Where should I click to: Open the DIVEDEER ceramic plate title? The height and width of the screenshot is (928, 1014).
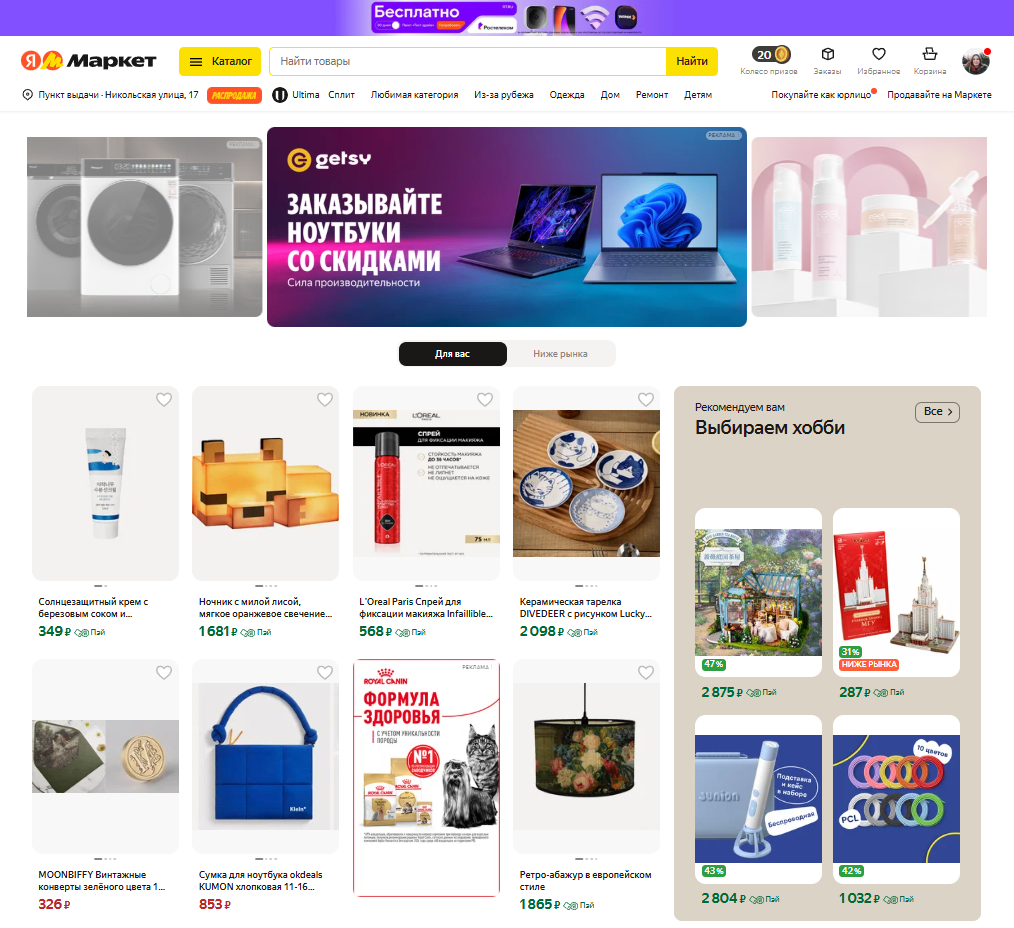586,608
